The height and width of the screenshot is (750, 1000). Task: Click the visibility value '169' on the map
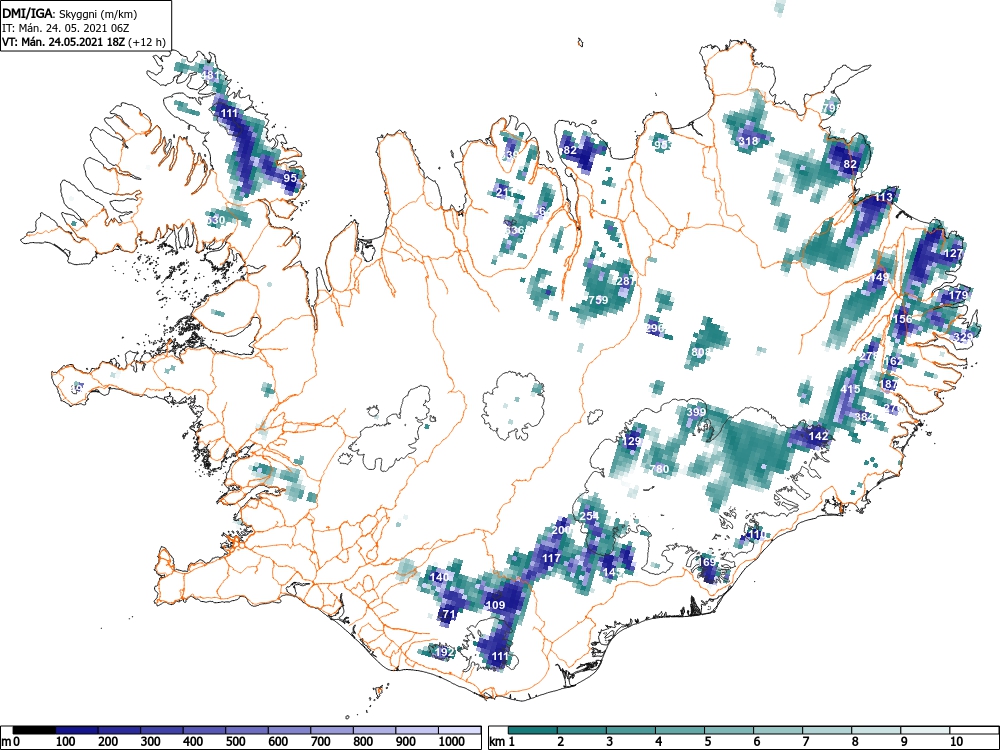[x=707, y=562]
